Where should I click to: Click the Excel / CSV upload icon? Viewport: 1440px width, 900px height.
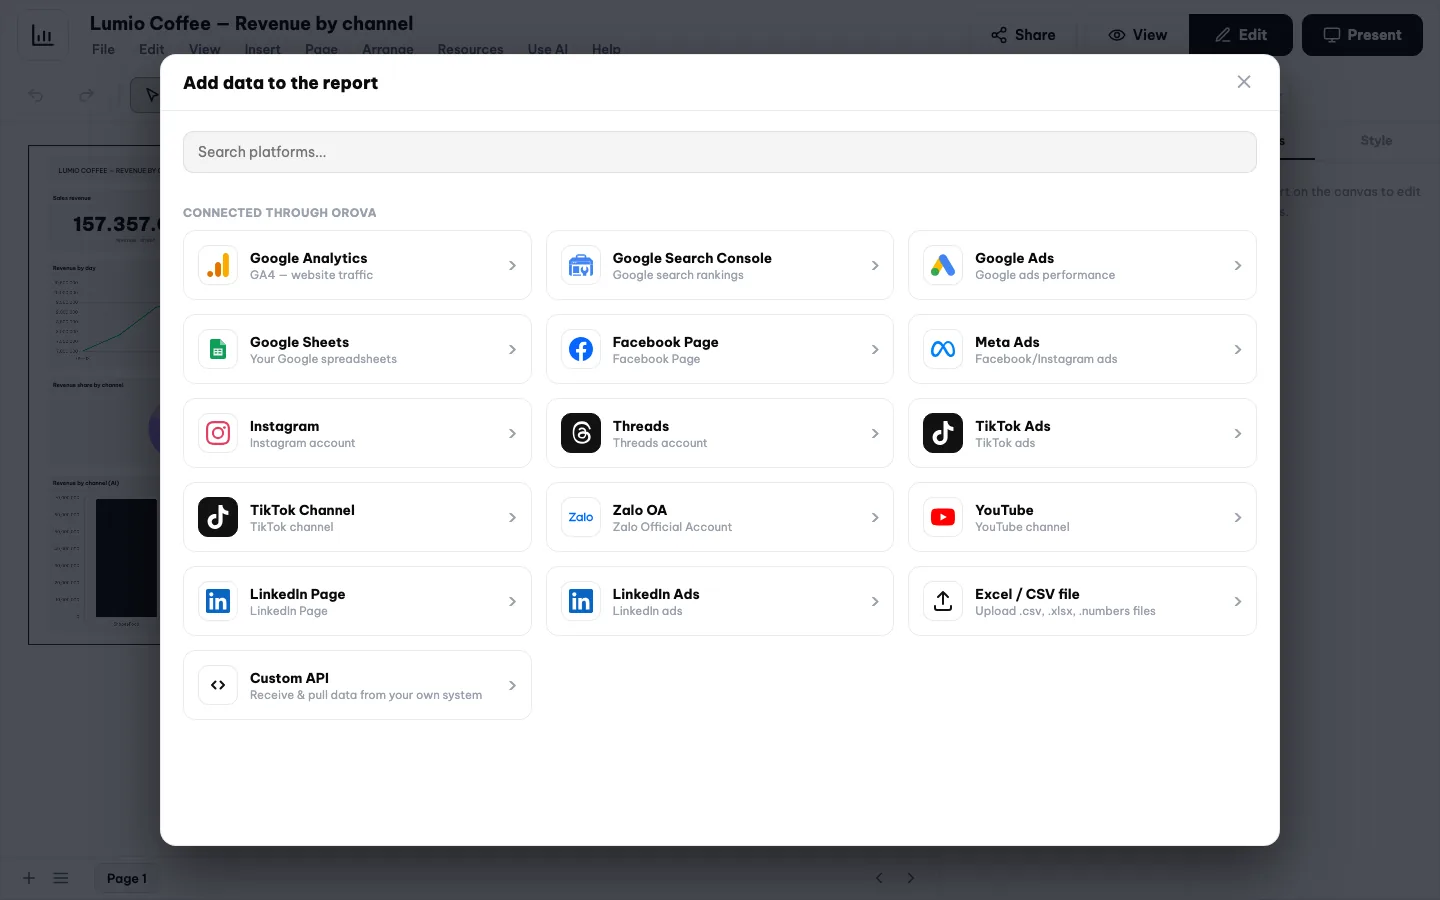(943, 601)
